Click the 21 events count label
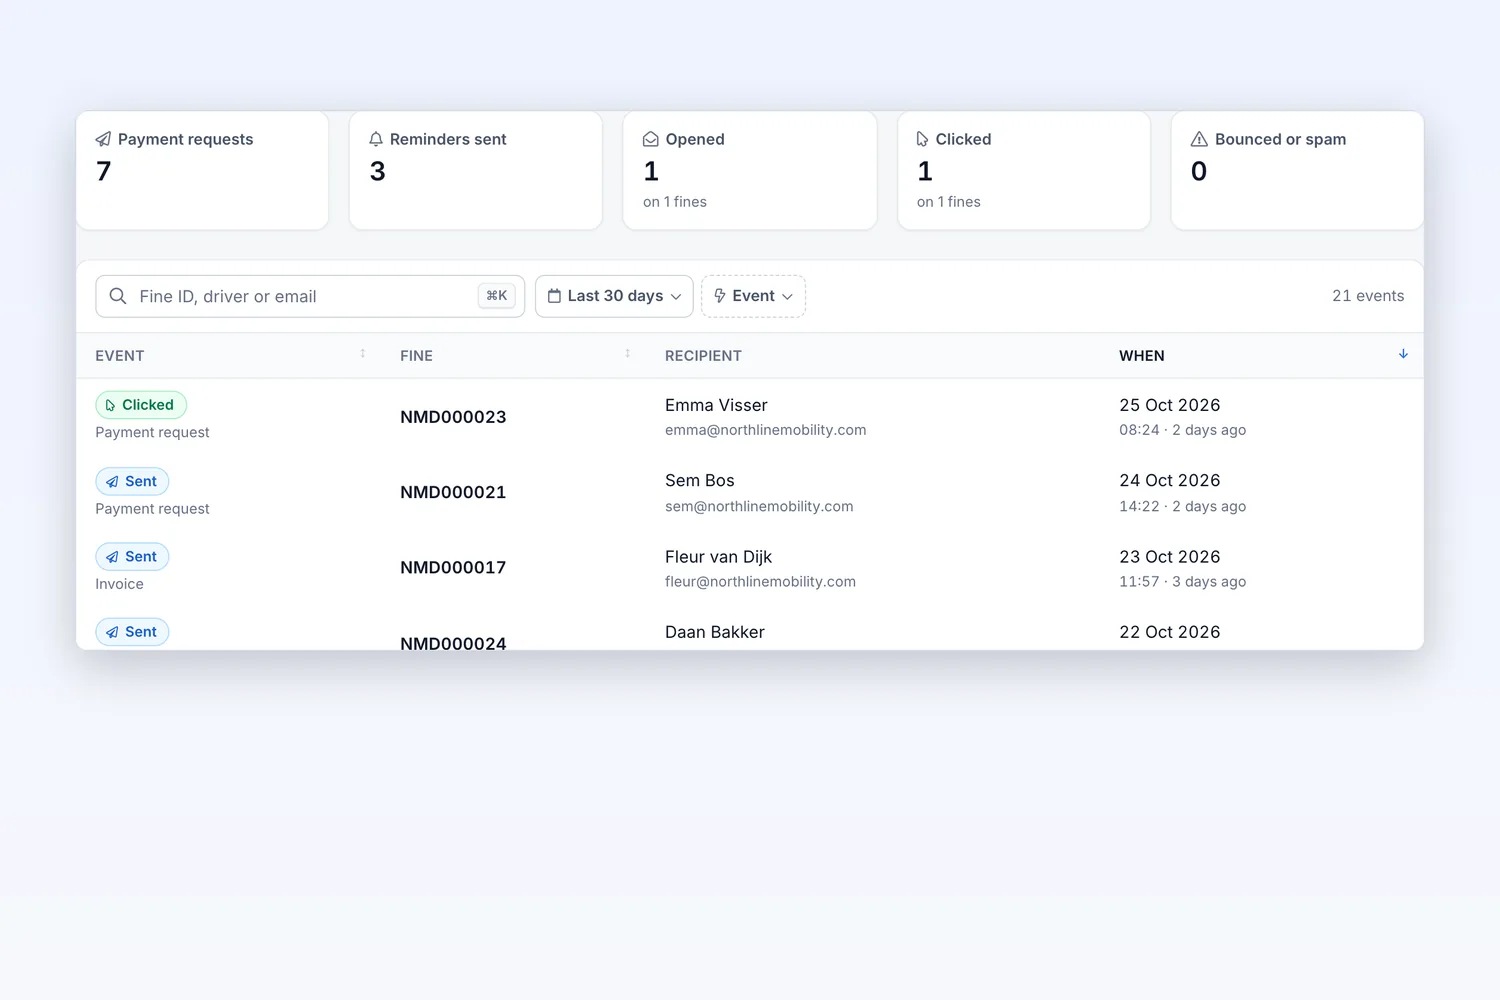Screen dimensions: 1500x1000 1368,296
